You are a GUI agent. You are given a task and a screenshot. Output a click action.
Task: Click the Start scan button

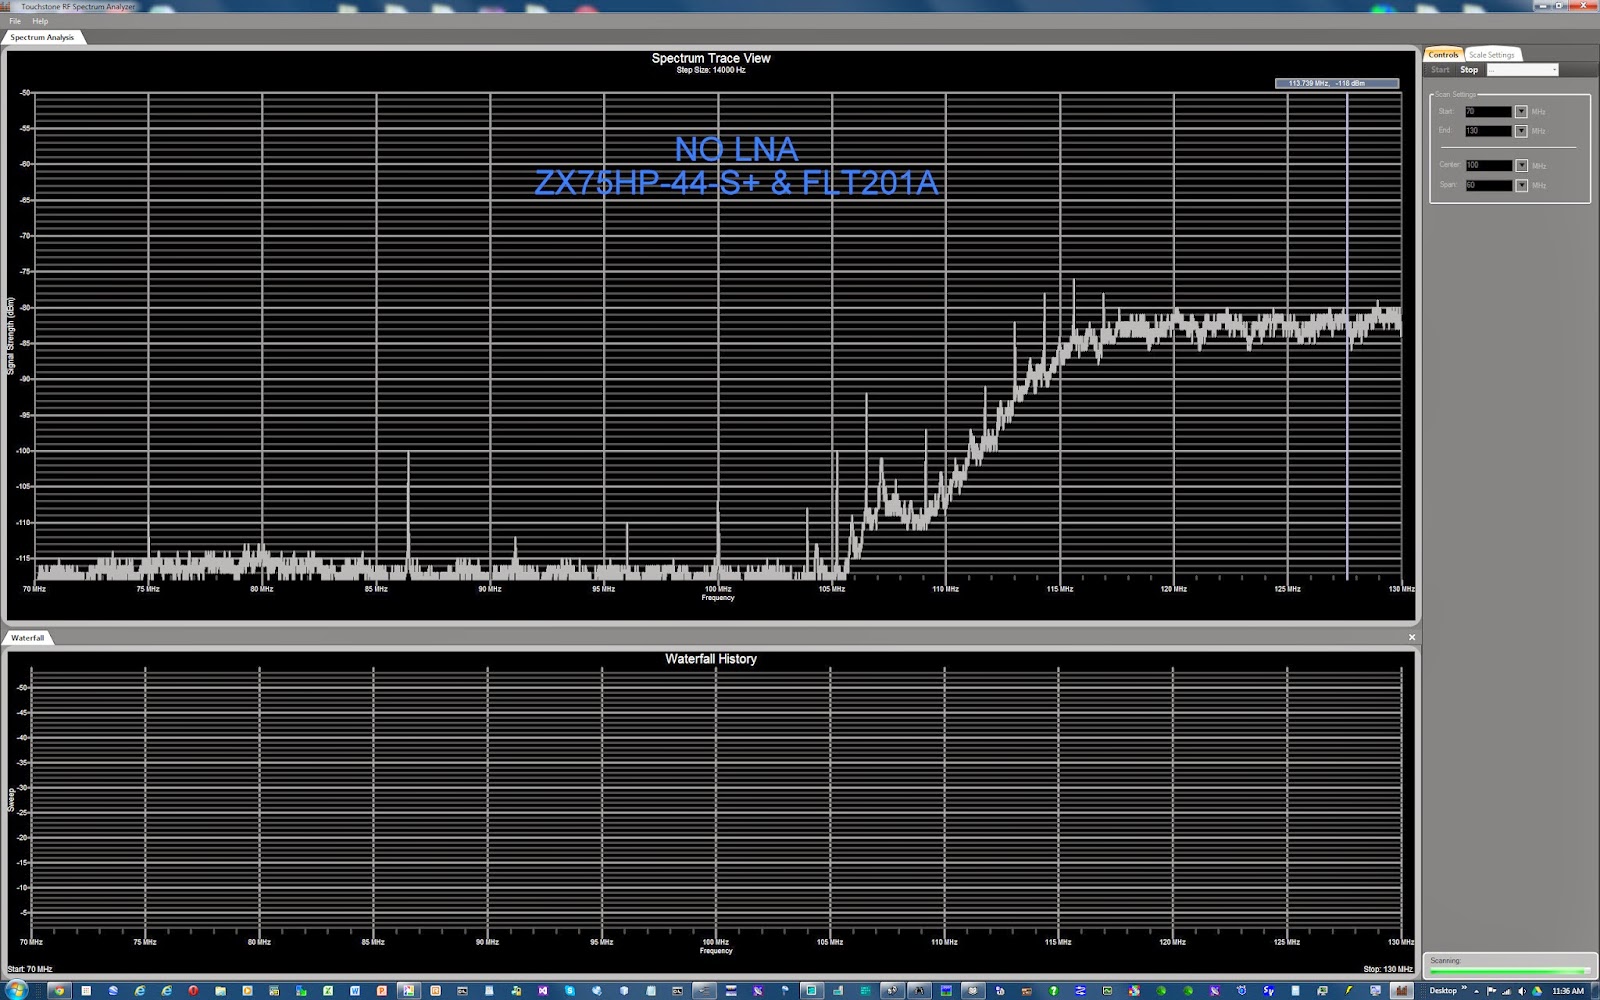coord(1440,70)
